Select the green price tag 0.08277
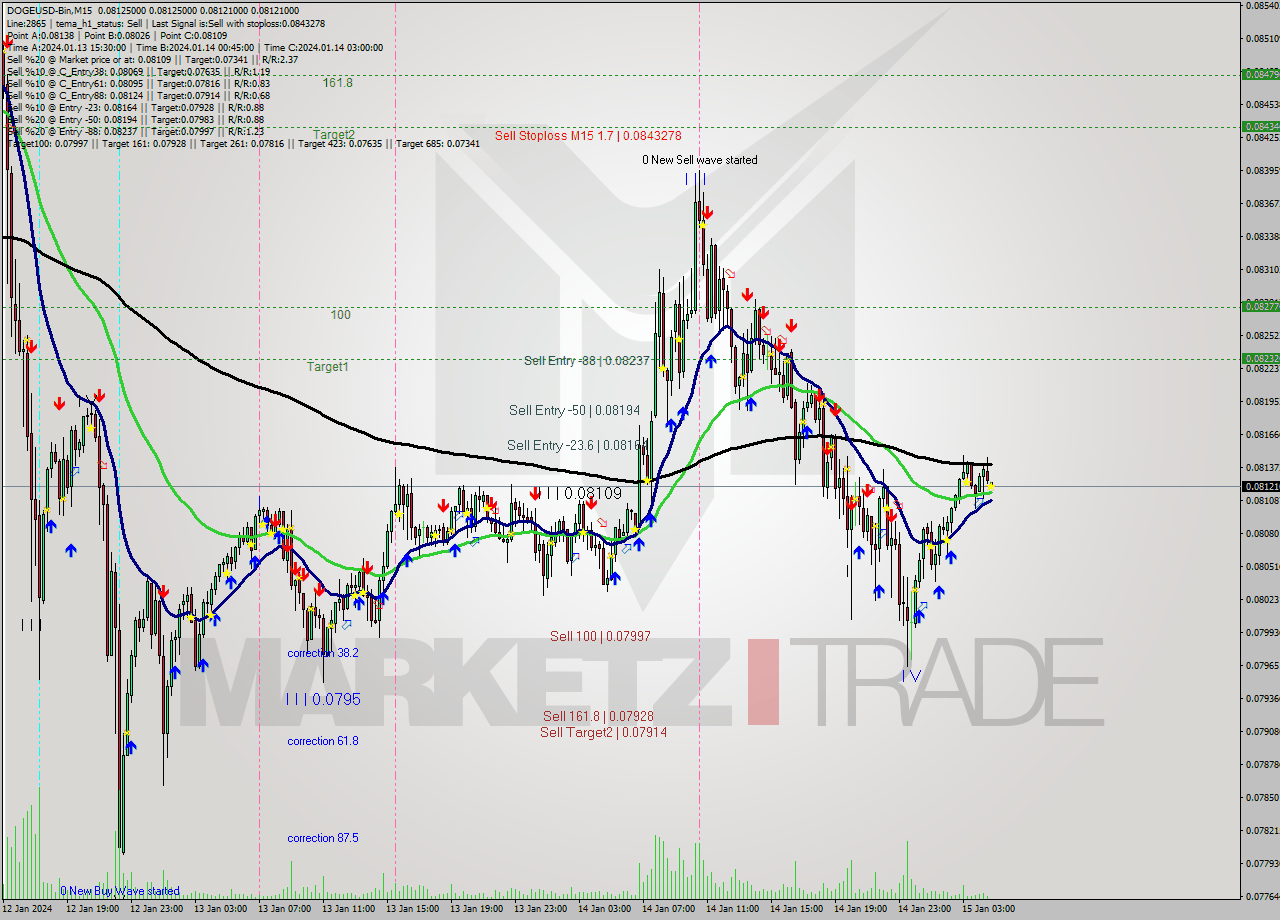This screenshot has width=1280, height=920. click(x=1259, y=306)
